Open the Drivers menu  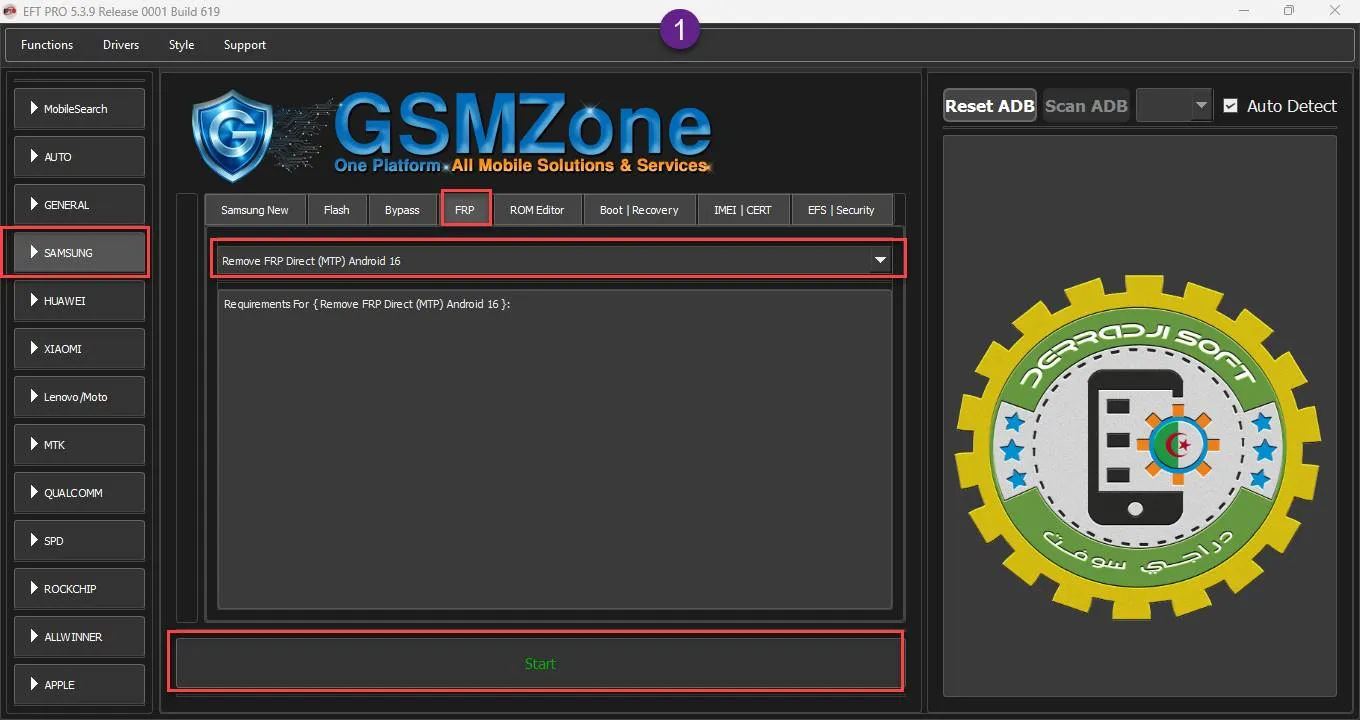[x=121, y=45]
